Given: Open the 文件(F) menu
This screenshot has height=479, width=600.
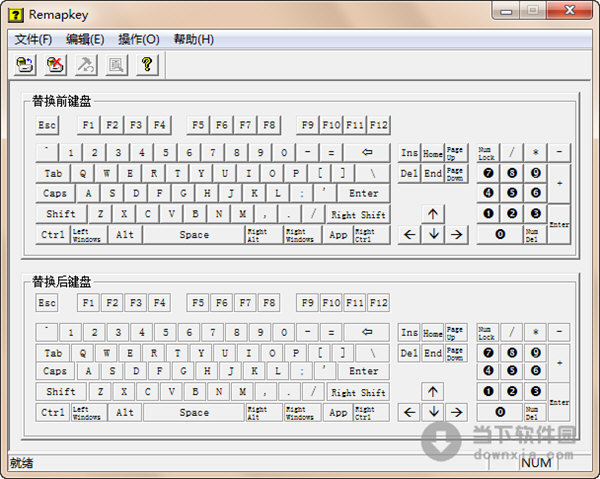Looking at the screenshot, I should [x=33, y=39].
